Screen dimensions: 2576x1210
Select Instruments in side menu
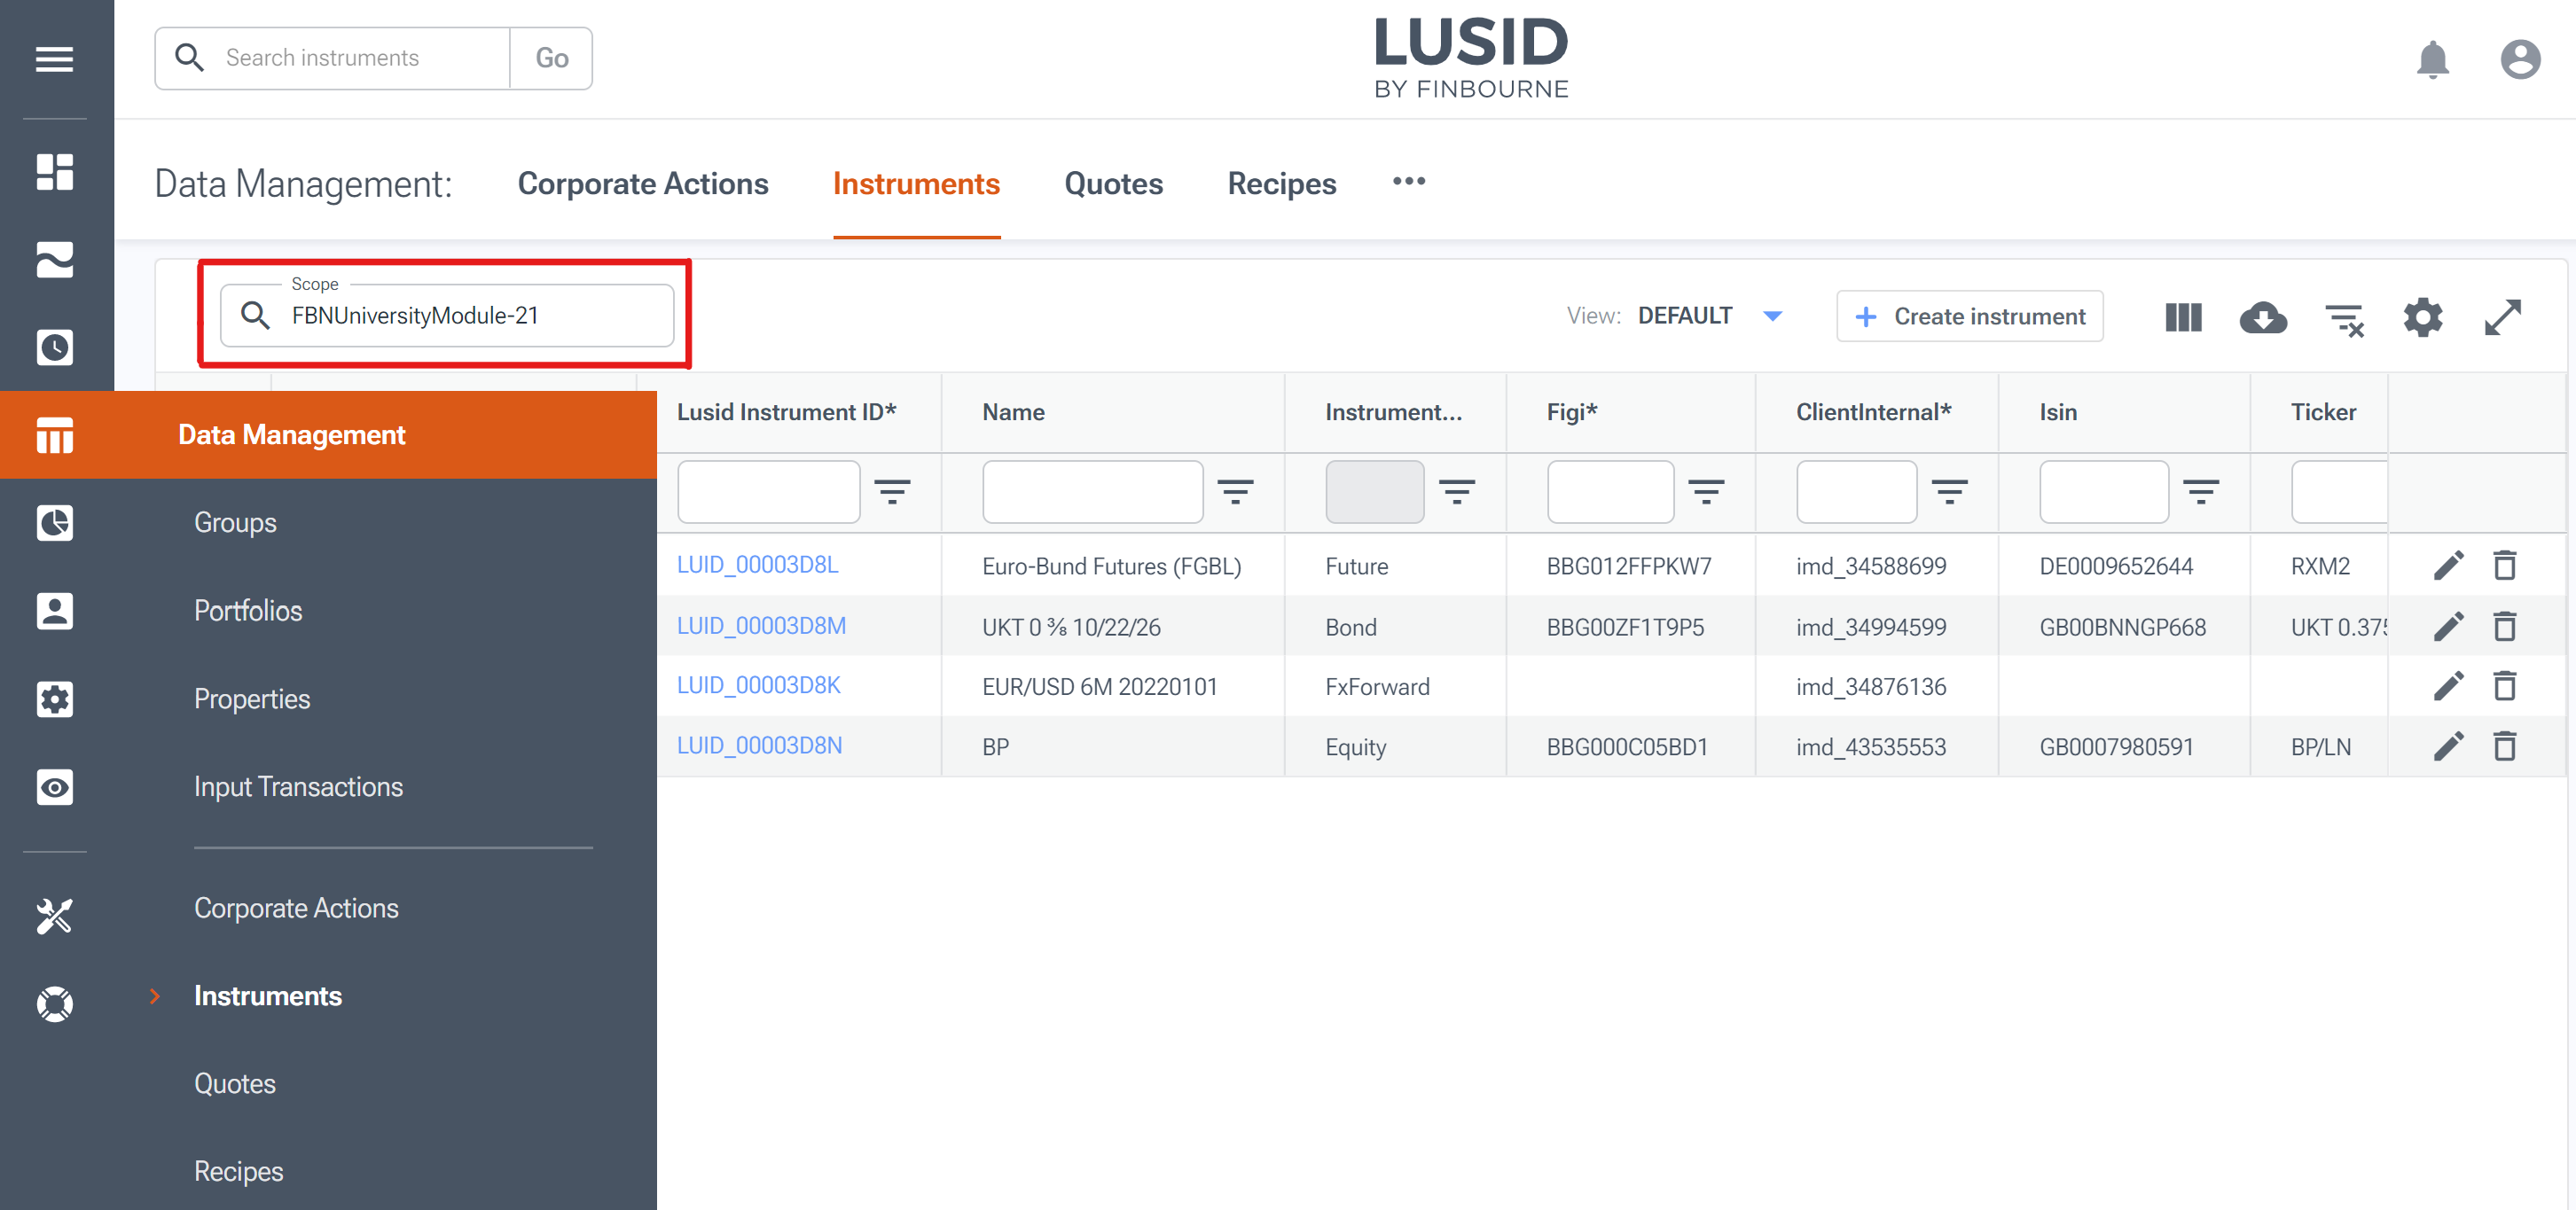268,996
